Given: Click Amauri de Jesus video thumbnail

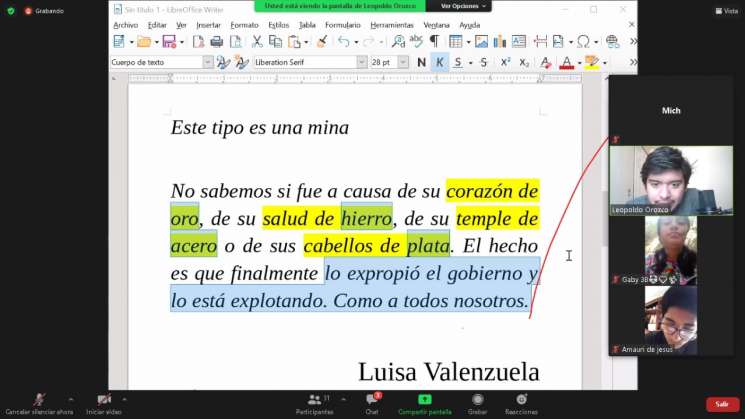Looking at the screenshot, I should tap(671, 320).
